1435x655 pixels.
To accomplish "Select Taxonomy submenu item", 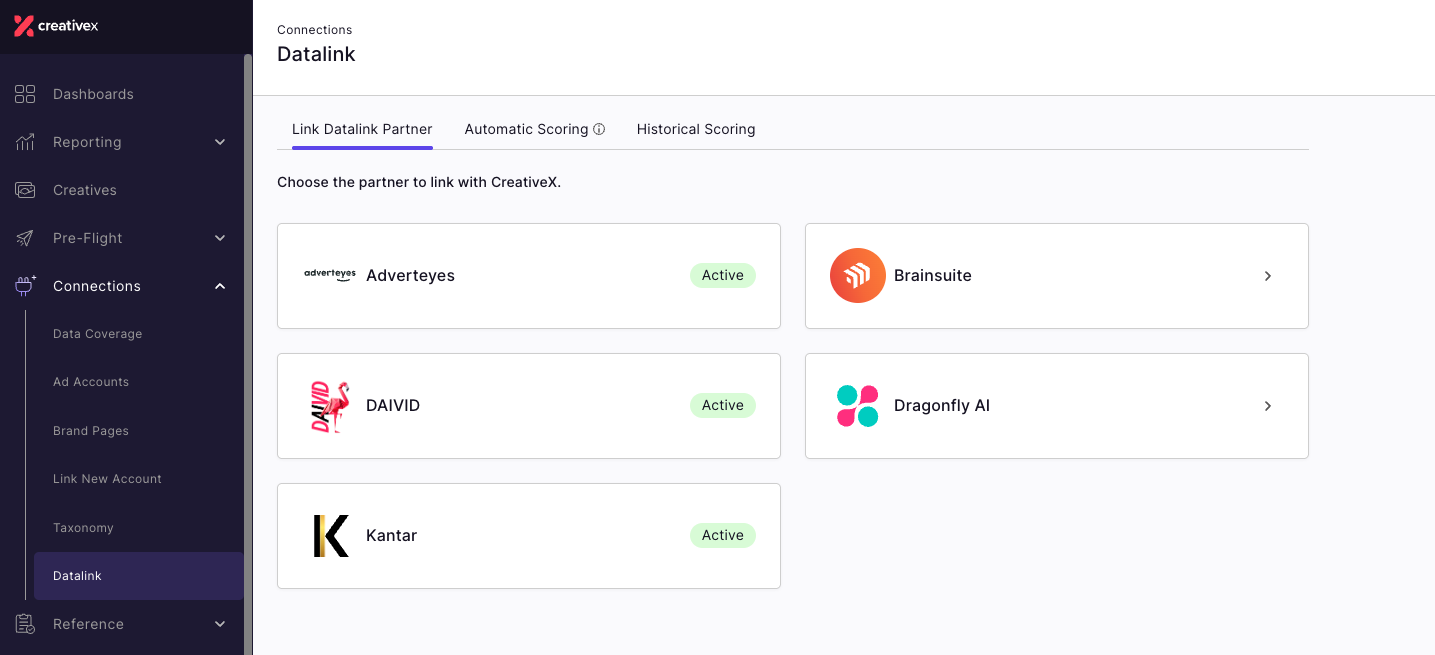I will tap(83, 528).
